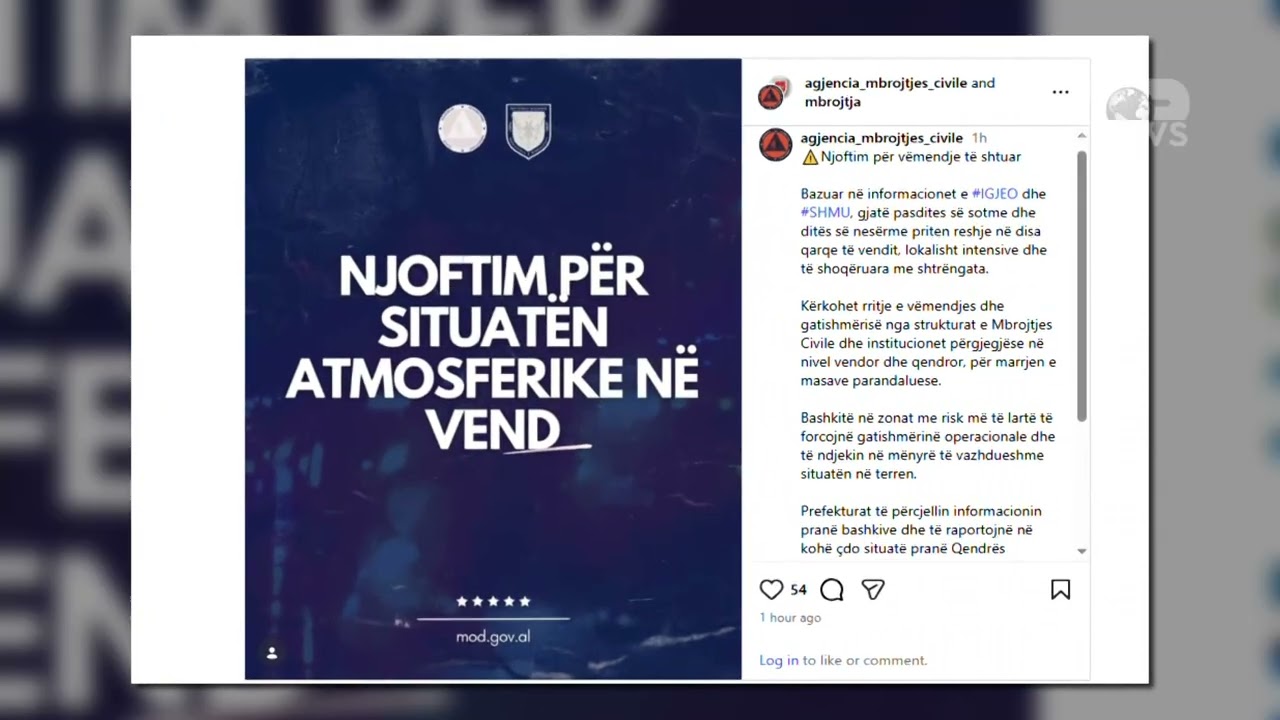Share the post using paper plane icon

[x=873, y=590]
